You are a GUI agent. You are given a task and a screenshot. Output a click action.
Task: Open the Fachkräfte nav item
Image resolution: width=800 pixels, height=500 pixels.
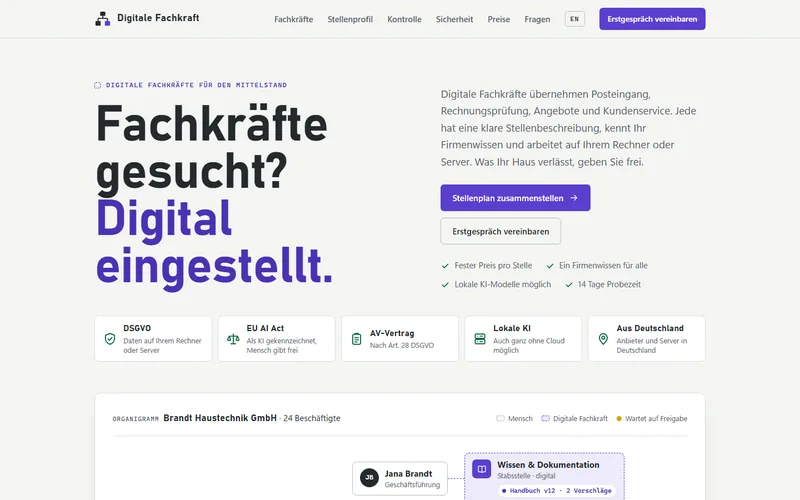point(293,19)
